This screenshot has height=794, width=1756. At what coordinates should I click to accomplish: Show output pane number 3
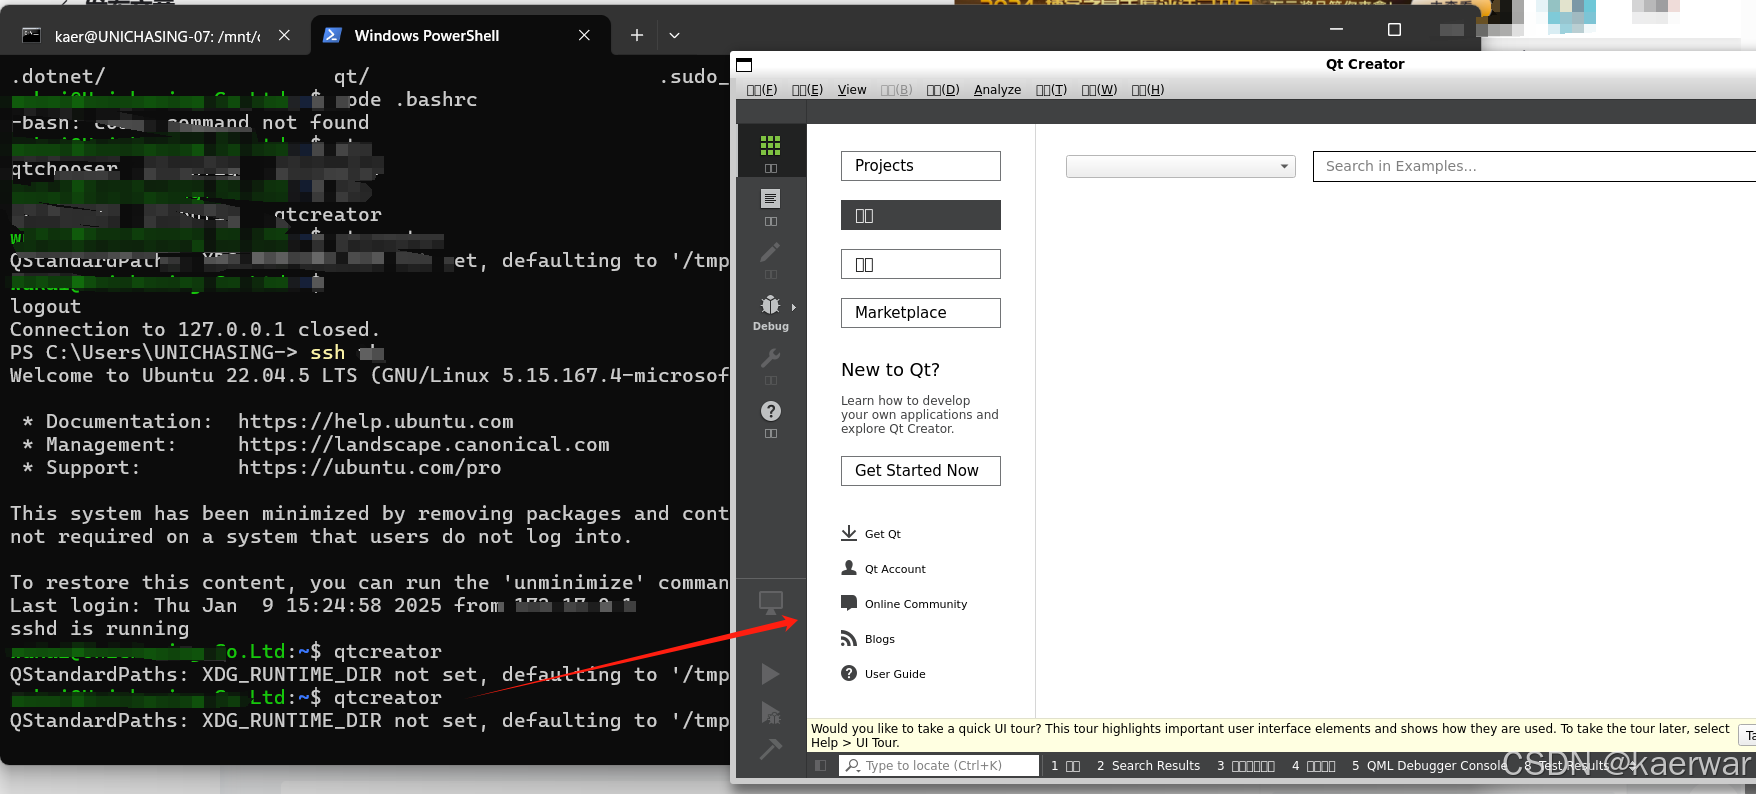pos(1246,766)
